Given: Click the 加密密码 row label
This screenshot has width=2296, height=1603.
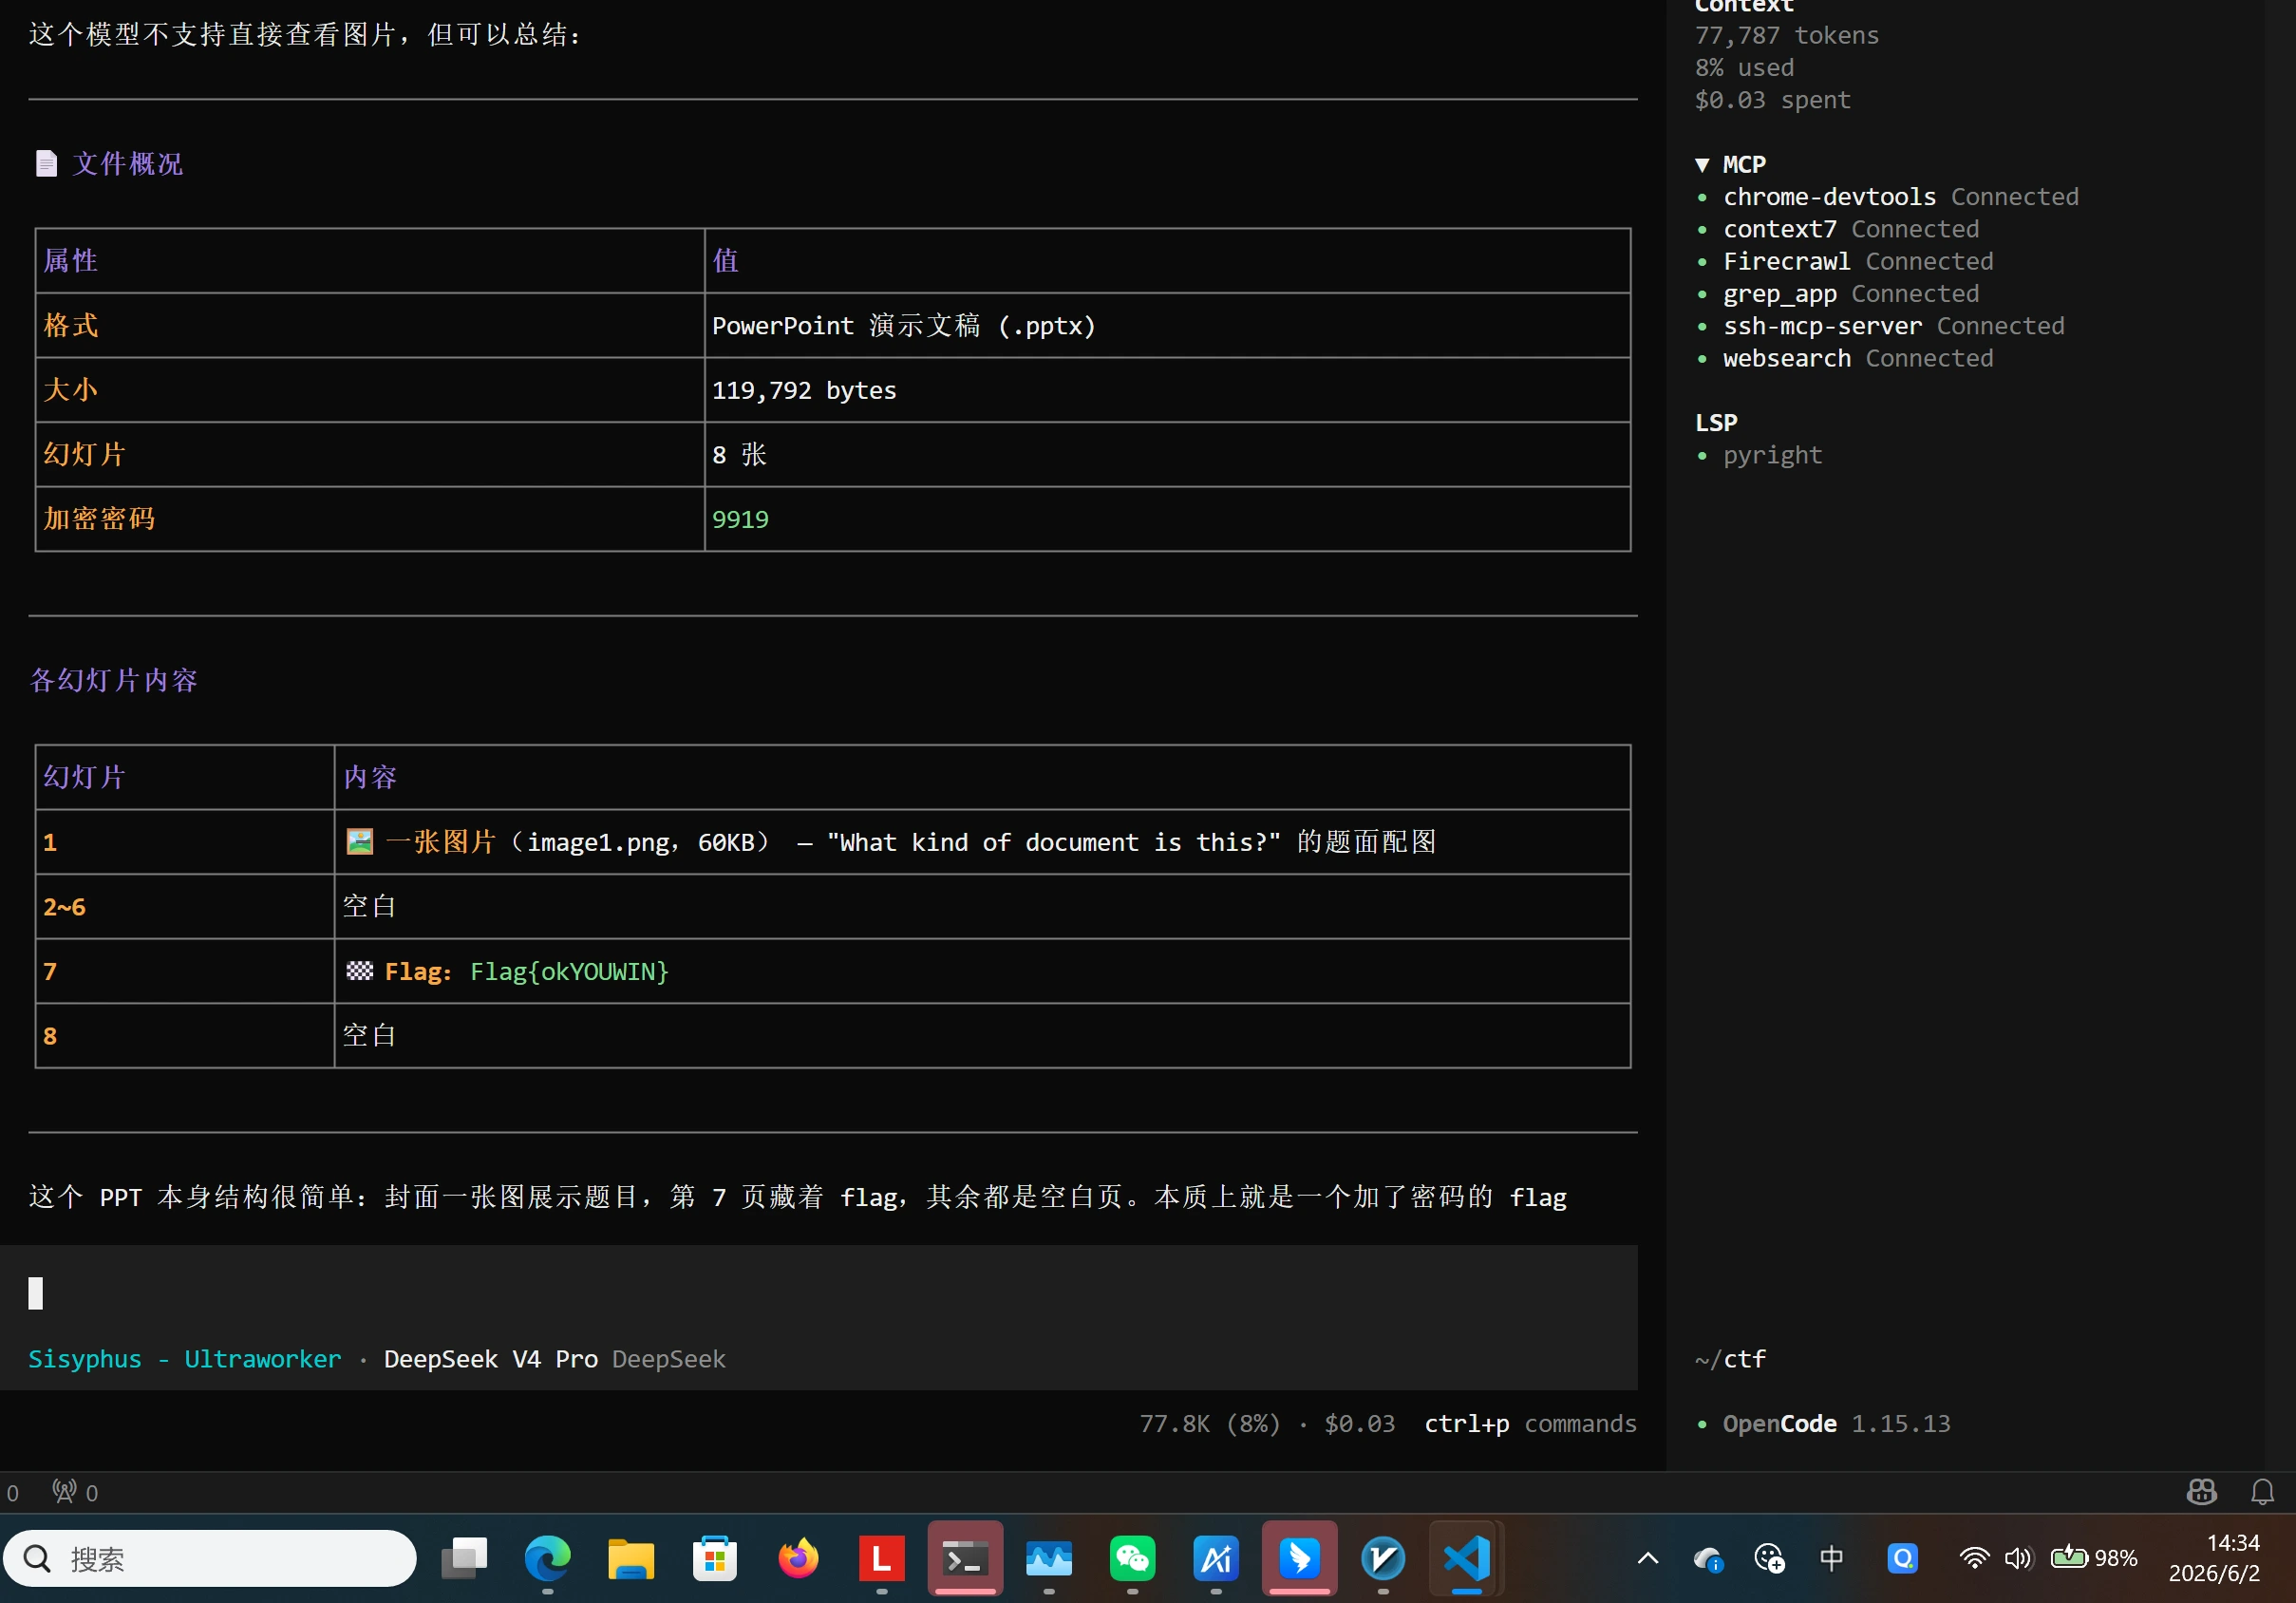Looking at the screenshot, I should (x=99, y=519).
